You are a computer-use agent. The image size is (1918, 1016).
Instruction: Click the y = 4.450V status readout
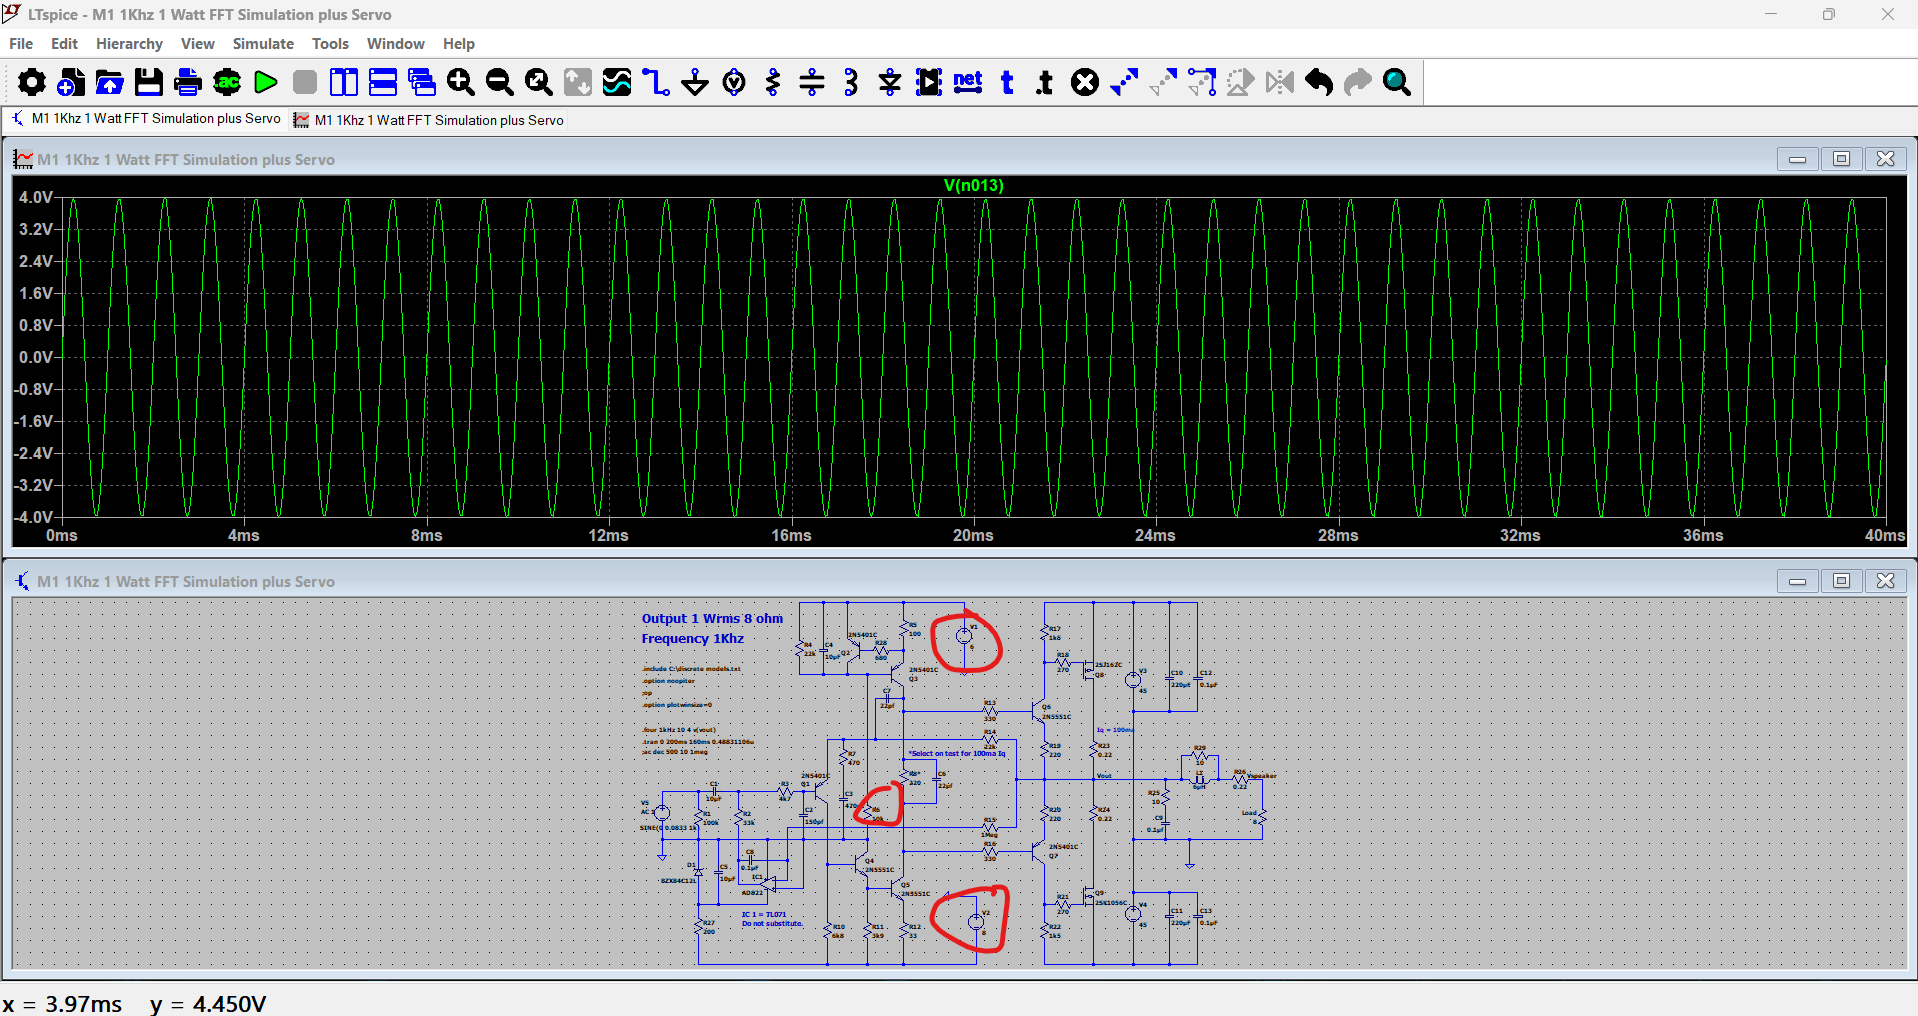coord(209,1004)
